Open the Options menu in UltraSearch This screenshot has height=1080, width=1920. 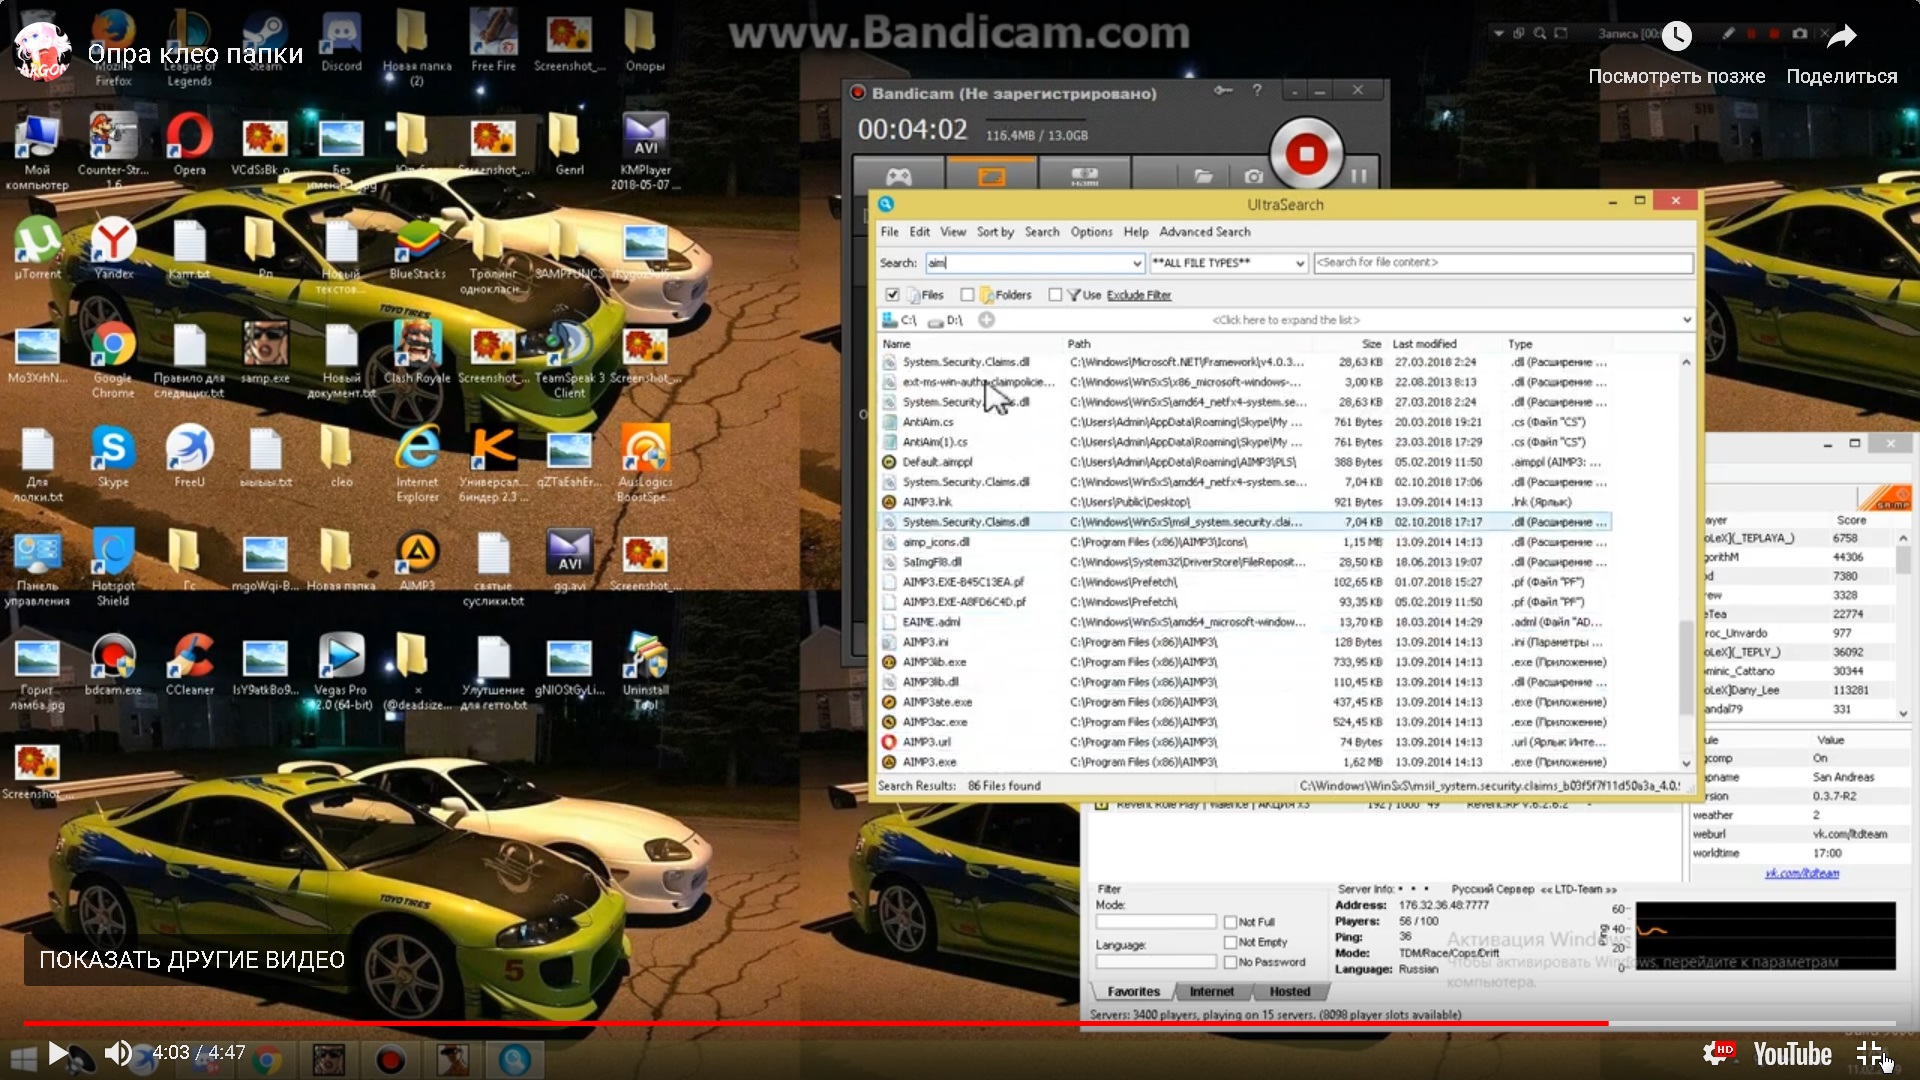click(x=1091, y=232)
